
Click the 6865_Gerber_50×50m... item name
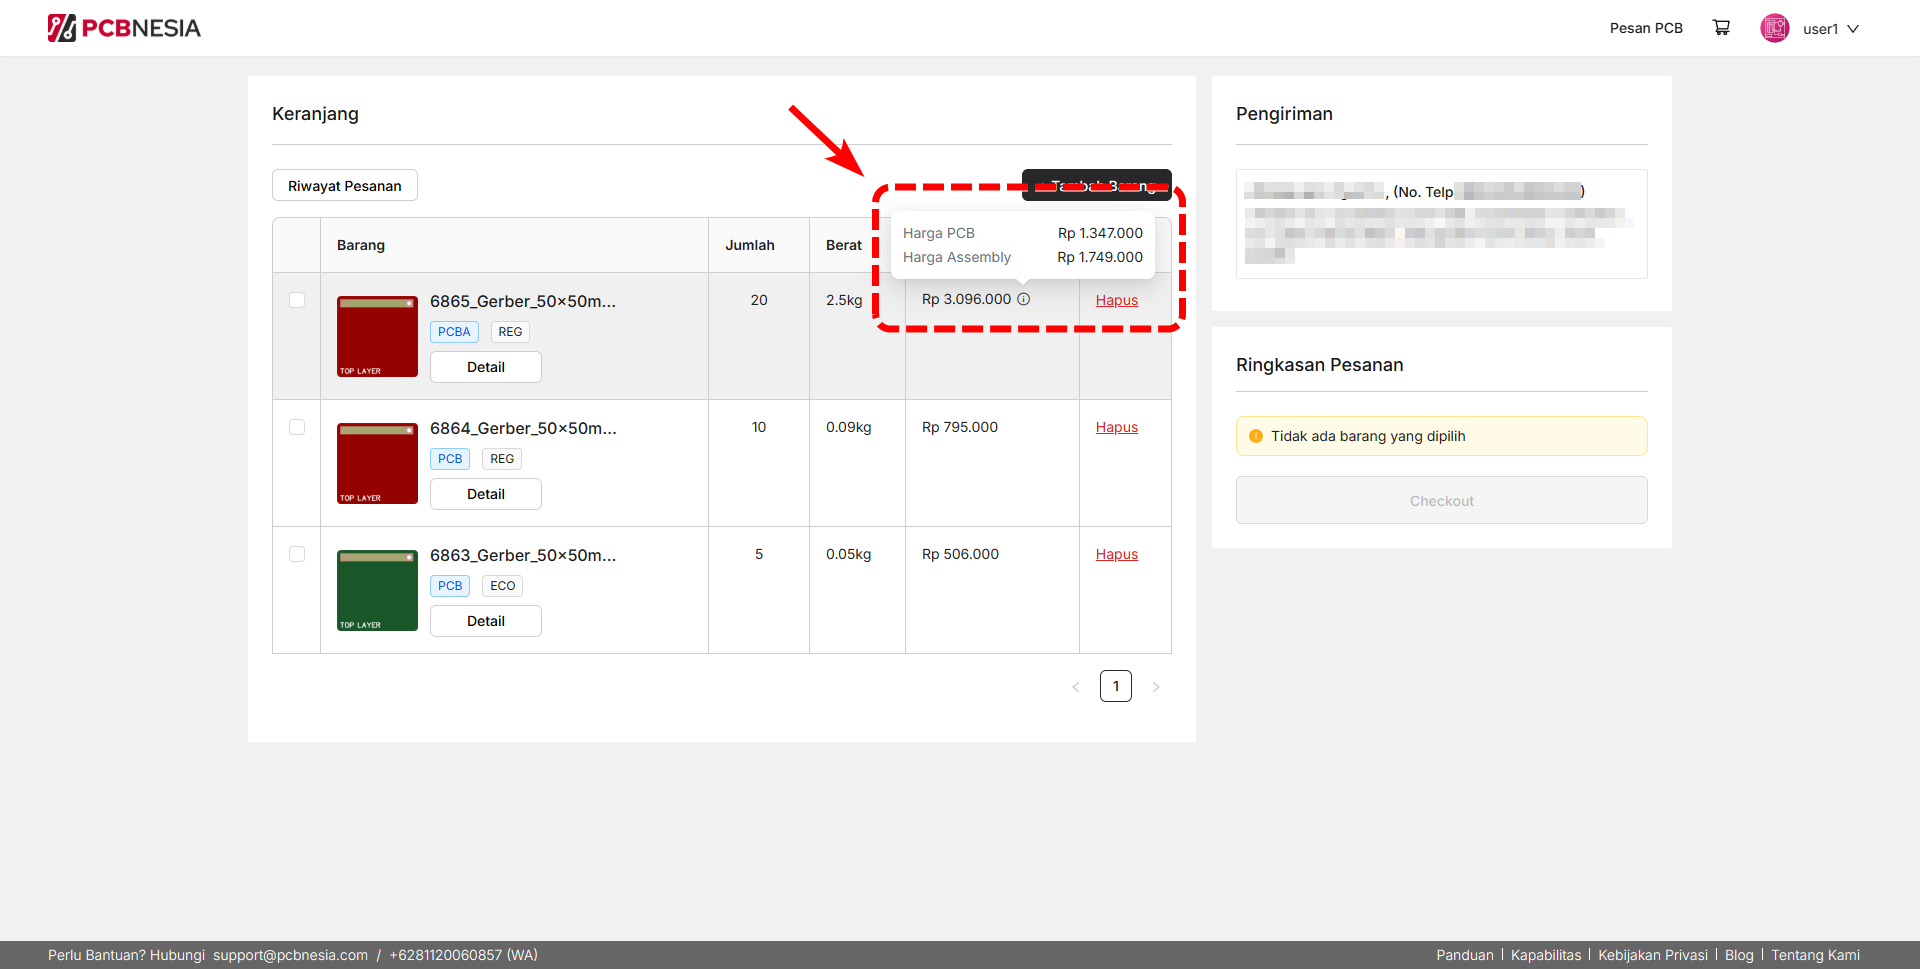point(523,301)
